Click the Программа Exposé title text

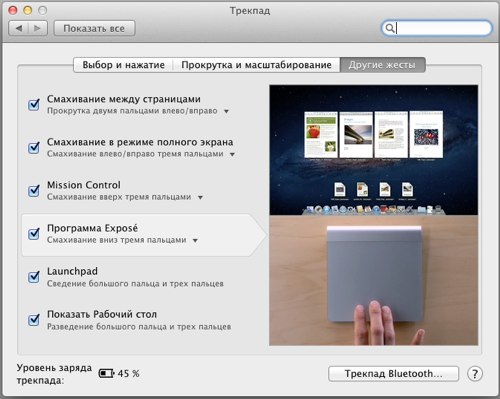(92, 228)
